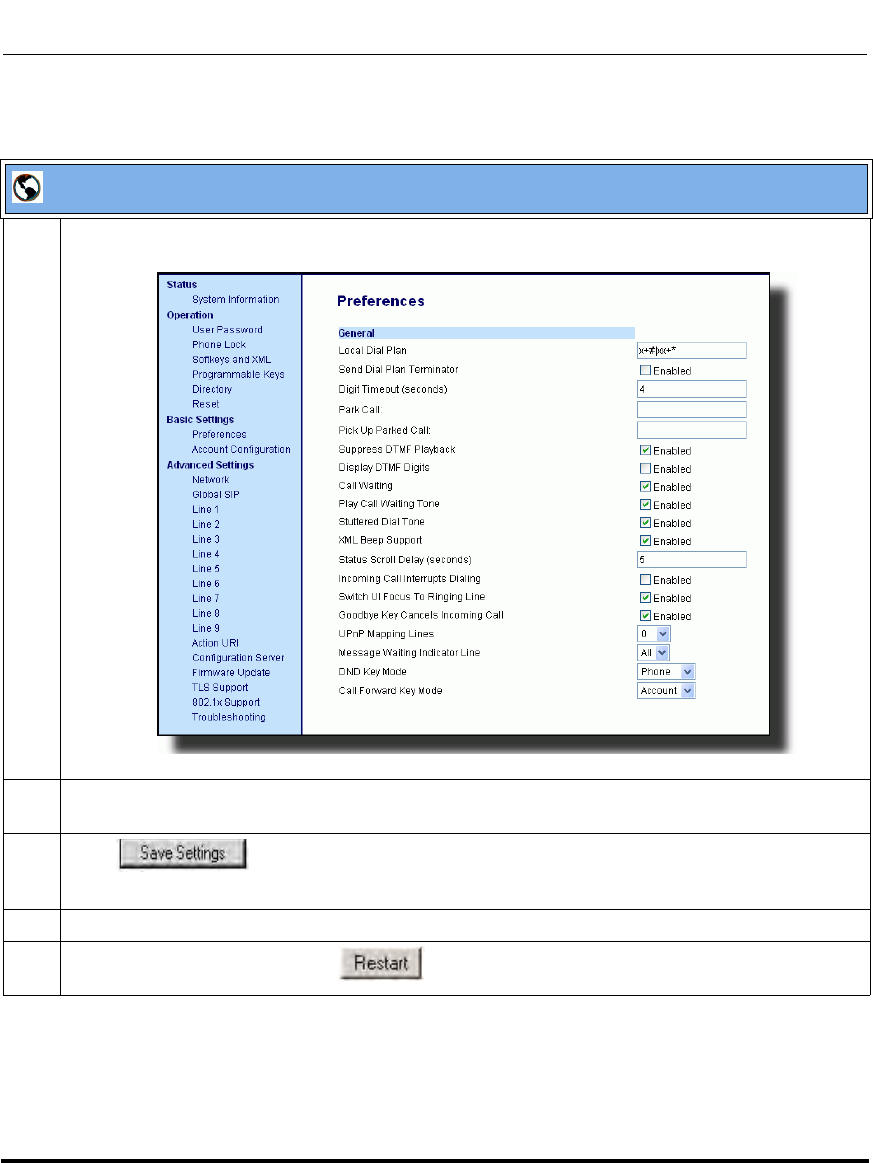This screenshot has width=873, height=1163.
Task: Click the Status section heading
Action: (x=182, y=285)
